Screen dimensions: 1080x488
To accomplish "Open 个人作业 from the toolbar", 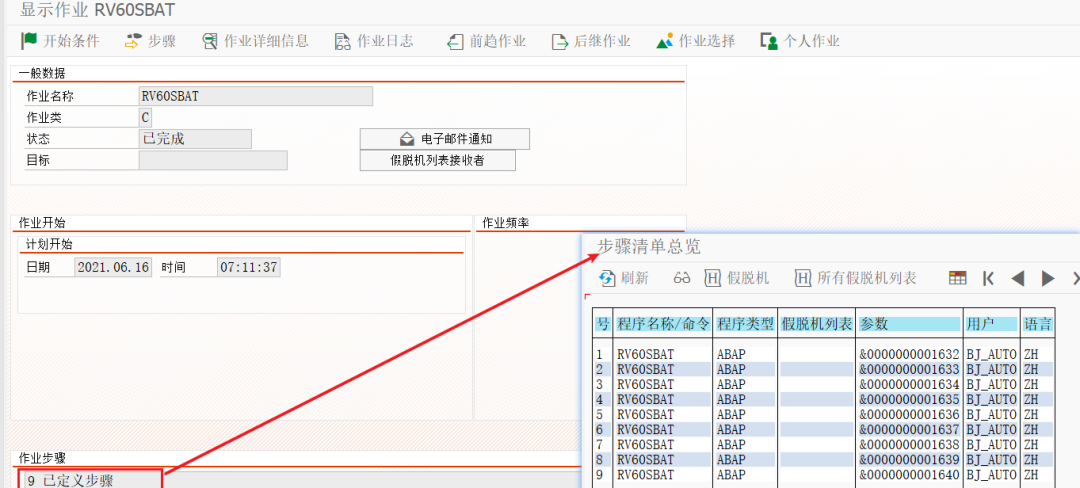I will point(800,41).
